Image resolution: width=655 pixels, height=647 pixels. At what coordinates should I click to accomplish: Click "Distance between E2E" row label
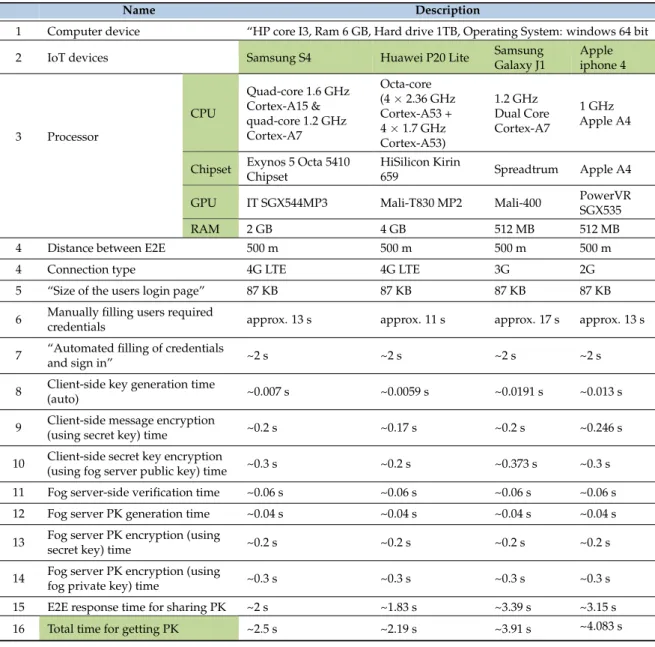point(106,248)
